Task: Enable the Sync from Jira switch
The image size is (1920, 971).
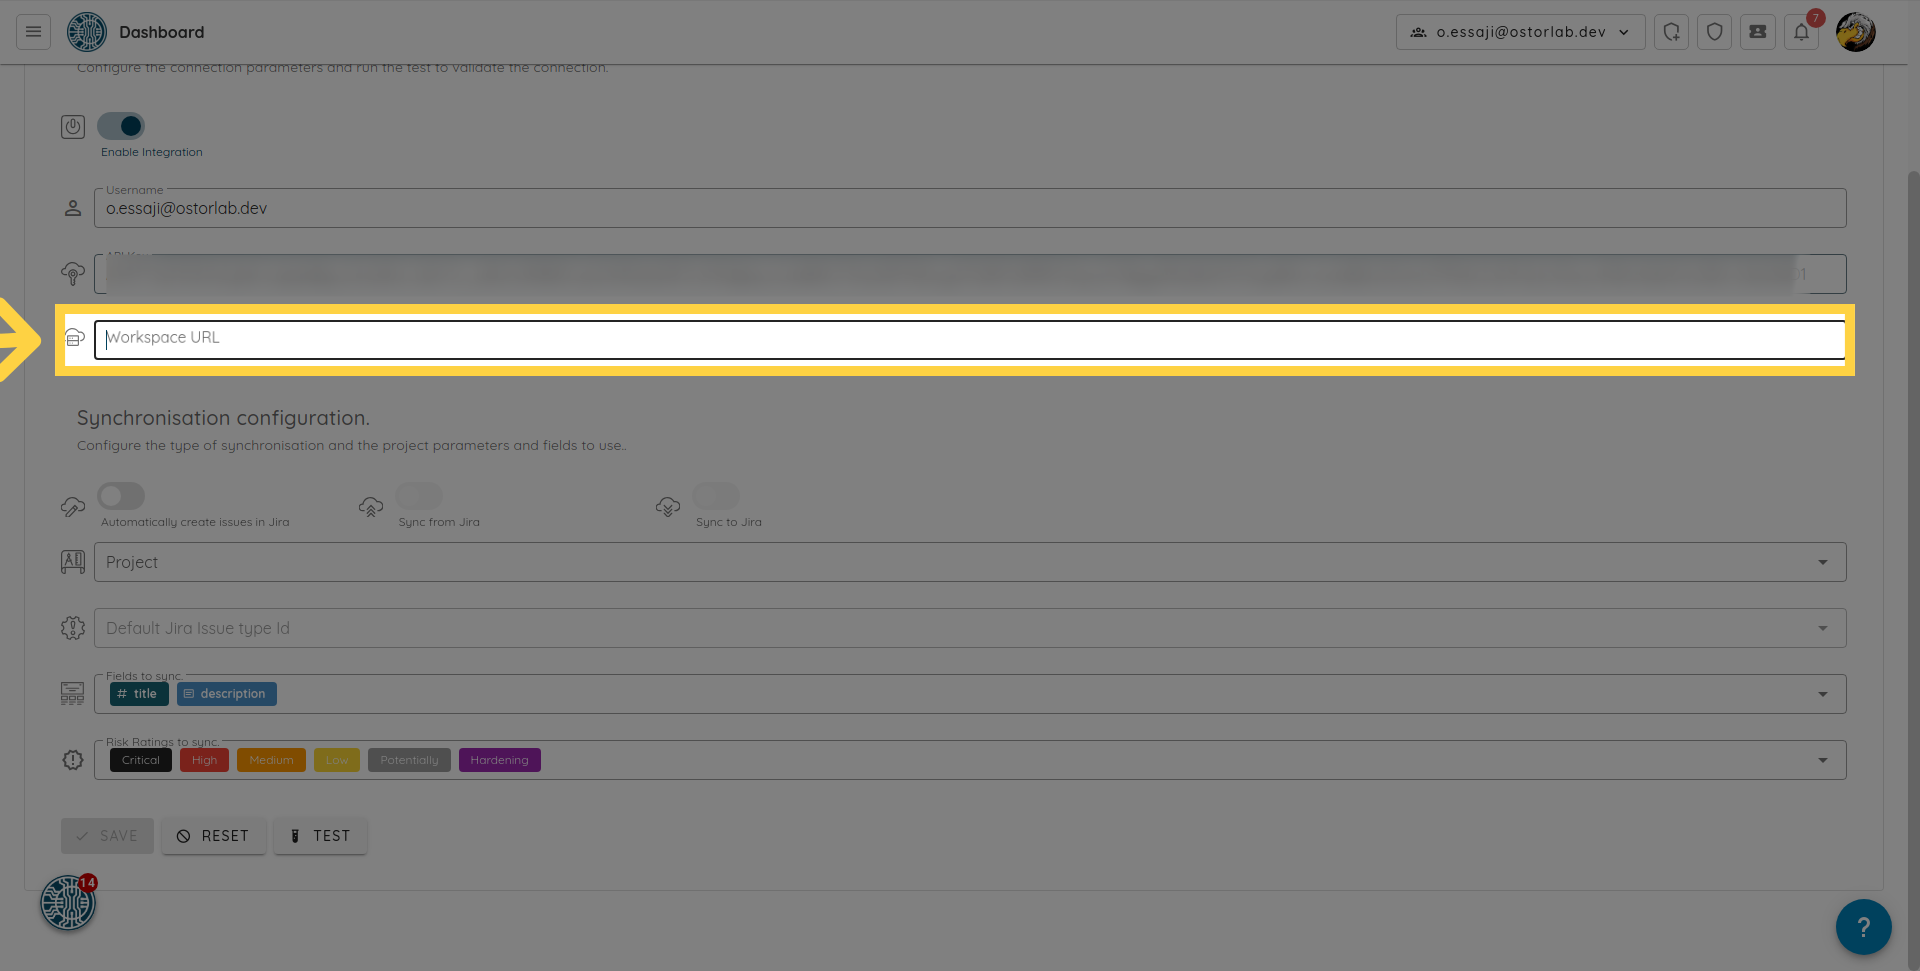Action: (x=419, y=496)
